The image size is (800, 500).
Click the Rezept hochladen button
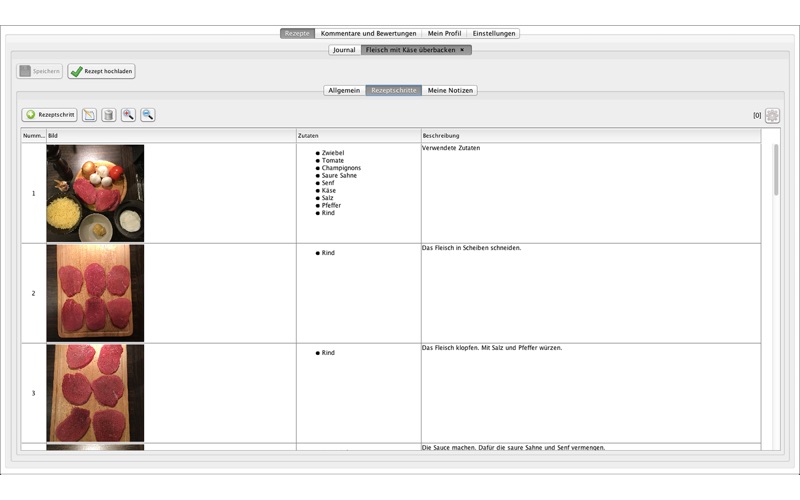pyautogui.click(x=102, y=71)
